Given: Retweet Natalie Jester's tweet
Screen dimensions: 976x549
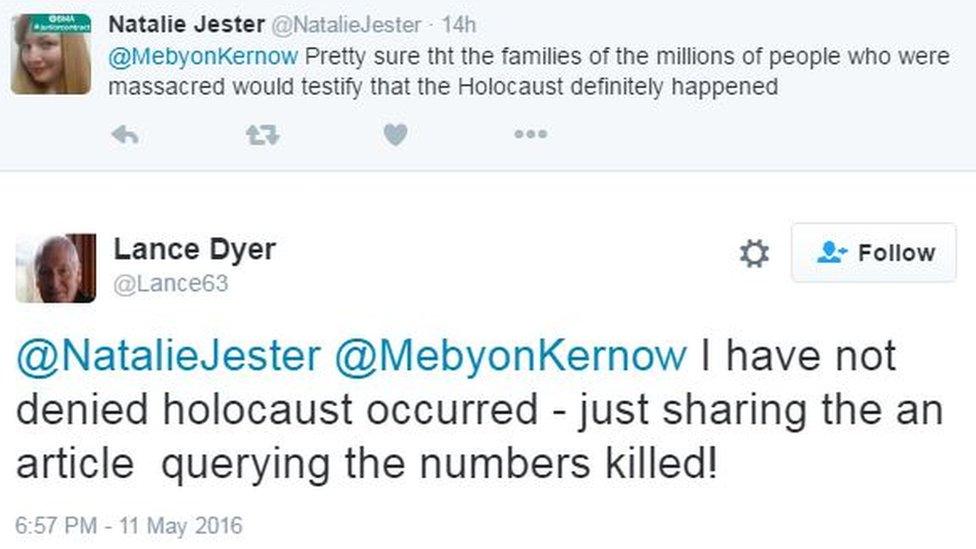Looking at the screenshot, I should tap(262, 135).
